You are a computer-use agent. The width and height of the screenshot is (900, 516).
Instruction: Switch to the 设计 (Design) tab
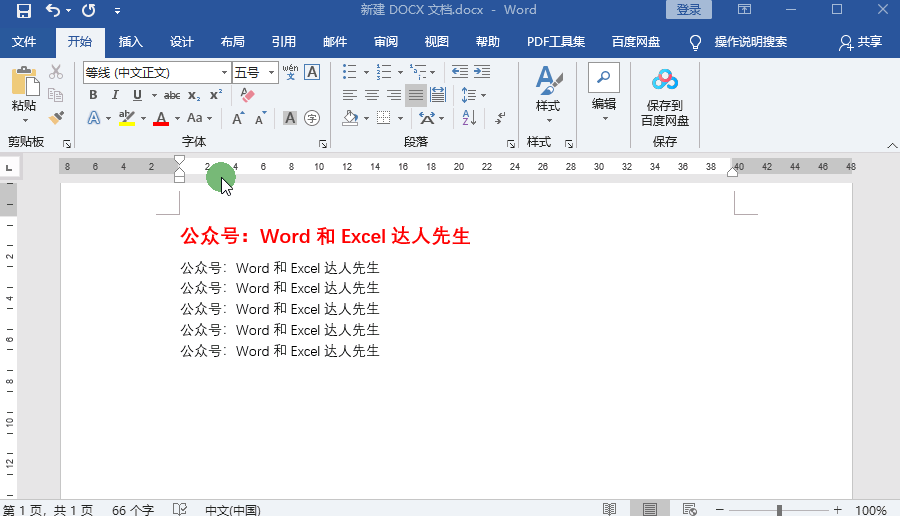(x=181, y=42)
